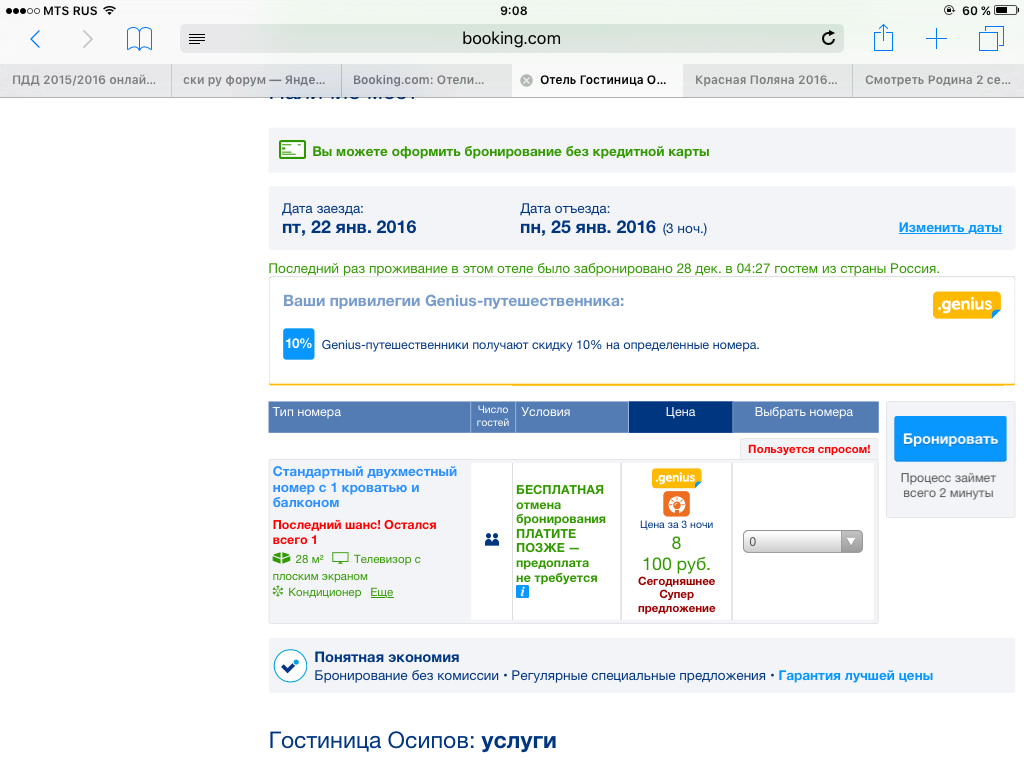The width and height of the screenshot is (1024, 768).
Task: Click 'Регулярные специальные предложения' text
Action: coord(638,676)
